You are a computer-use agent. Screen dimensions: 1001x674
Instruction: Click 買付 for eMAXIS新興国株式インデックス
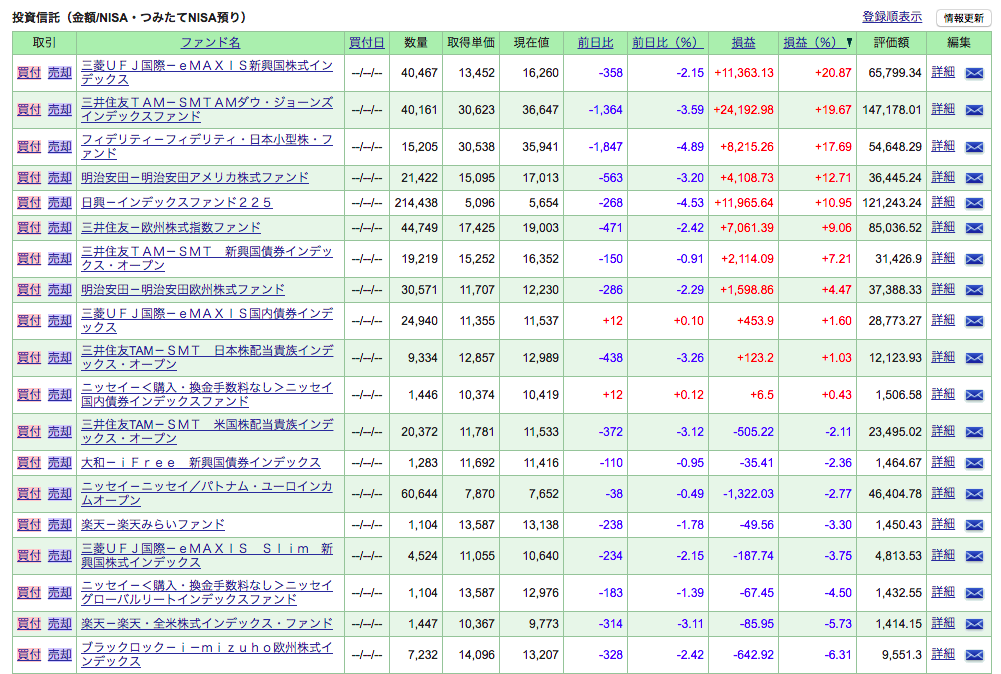[29, 73]
